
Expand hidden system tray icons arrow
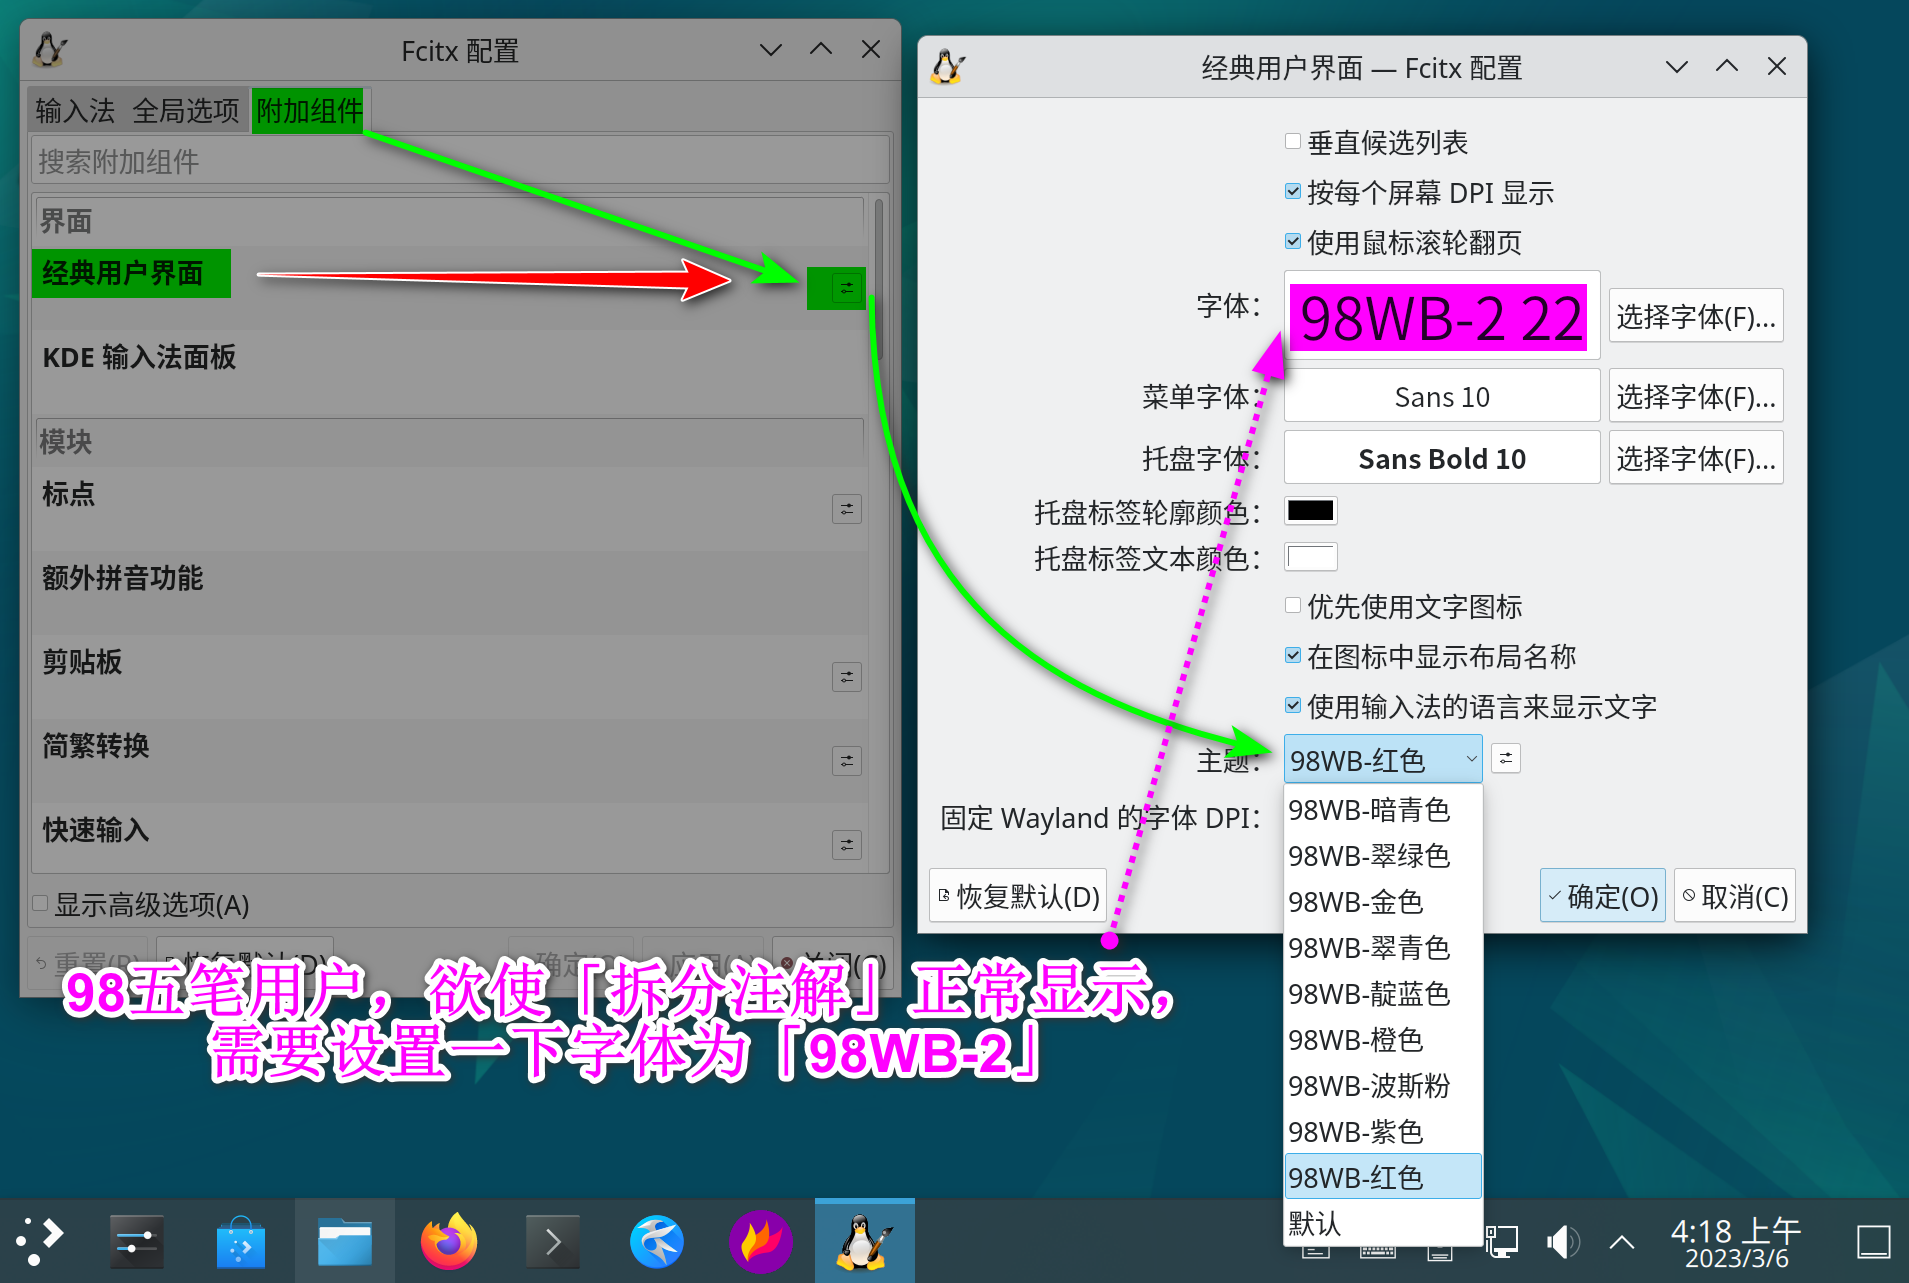point(1622,1242)
